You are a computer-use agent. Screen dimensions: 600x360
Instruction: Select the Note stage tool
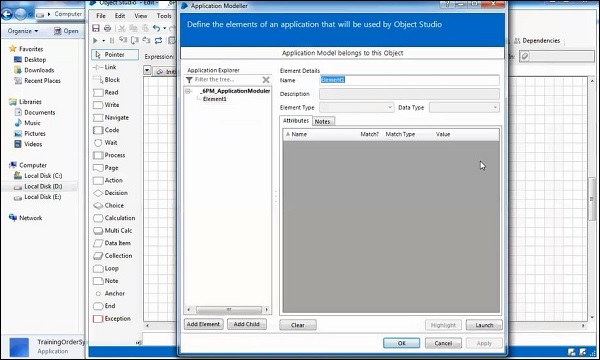[106, 281]
